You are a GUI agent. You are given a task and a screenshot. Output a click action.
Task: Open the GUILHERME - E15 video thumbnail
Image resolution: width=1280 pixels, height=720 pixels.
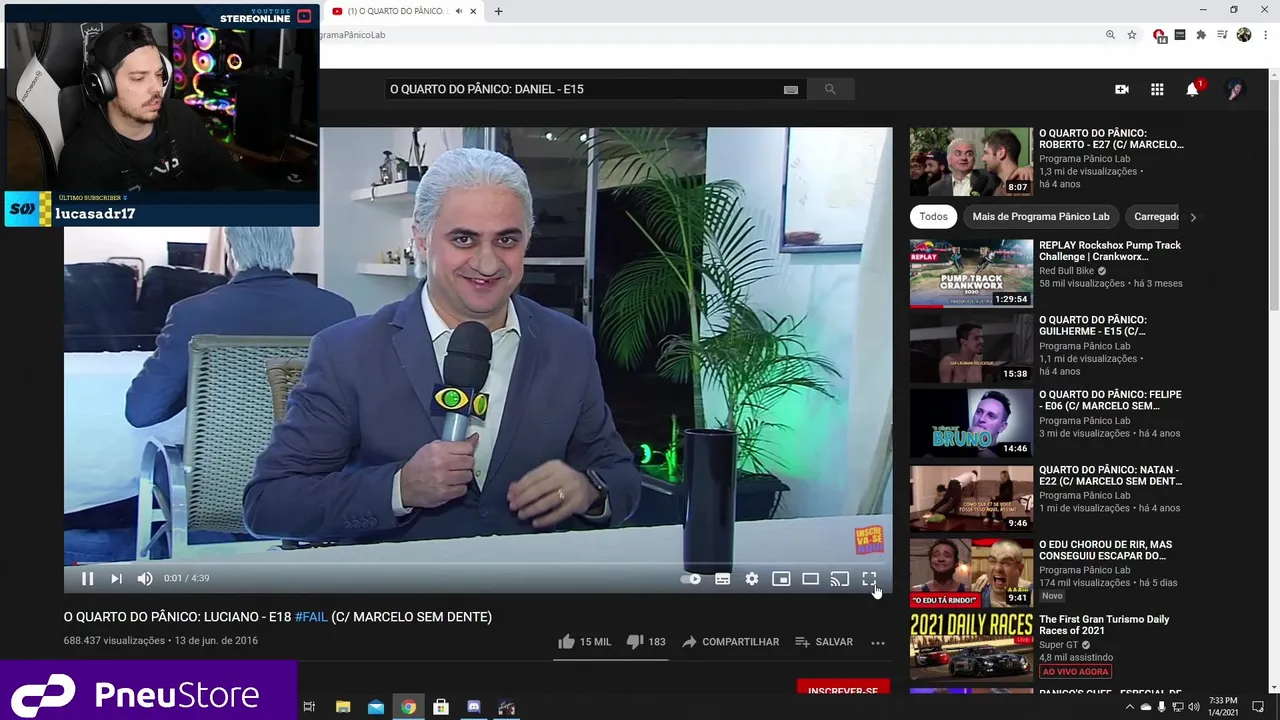point(971,348)
